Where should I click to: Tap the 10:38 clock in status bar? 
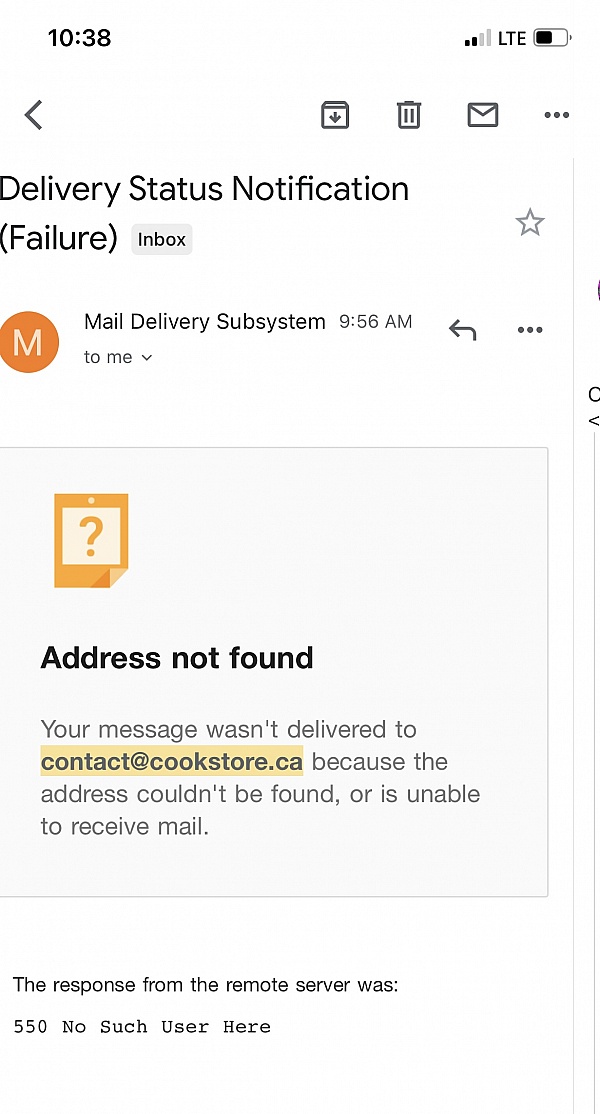pyautogui.click(x=80, y=38)
